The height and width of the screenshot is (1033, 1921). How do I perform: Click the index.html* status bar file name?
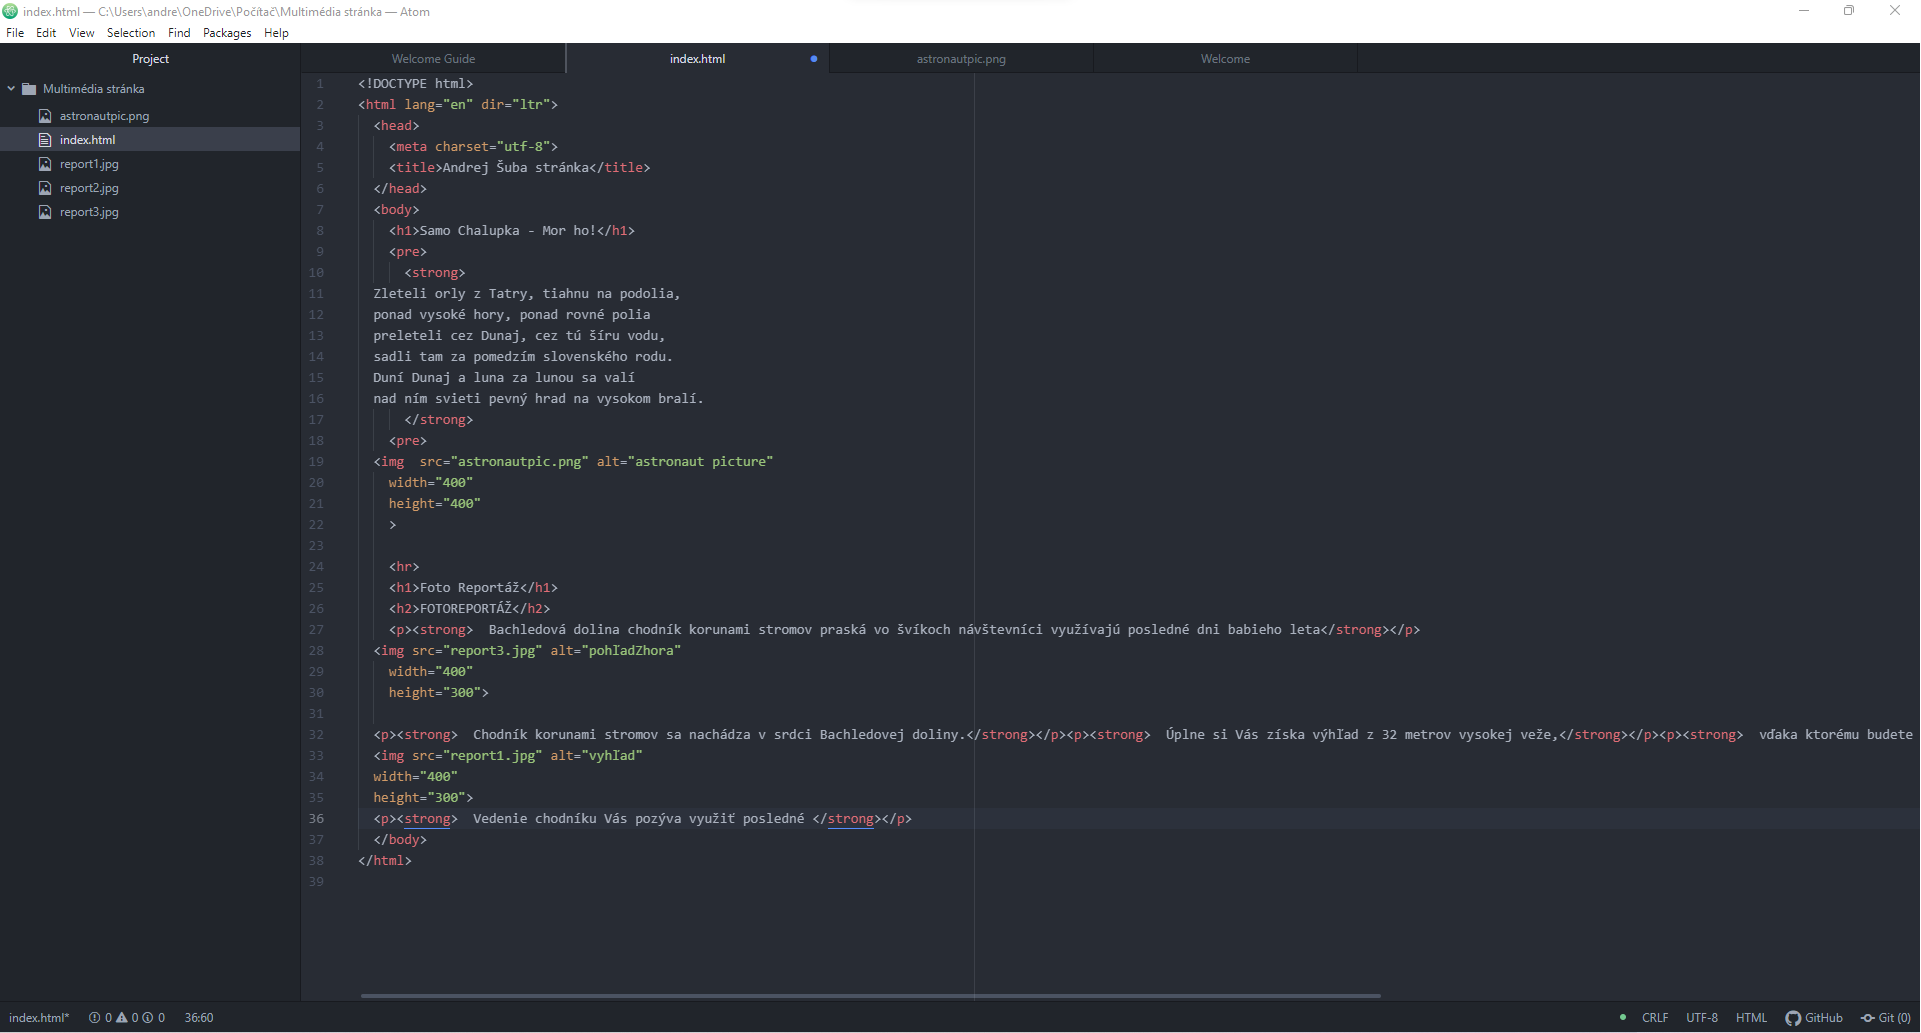39,1018
